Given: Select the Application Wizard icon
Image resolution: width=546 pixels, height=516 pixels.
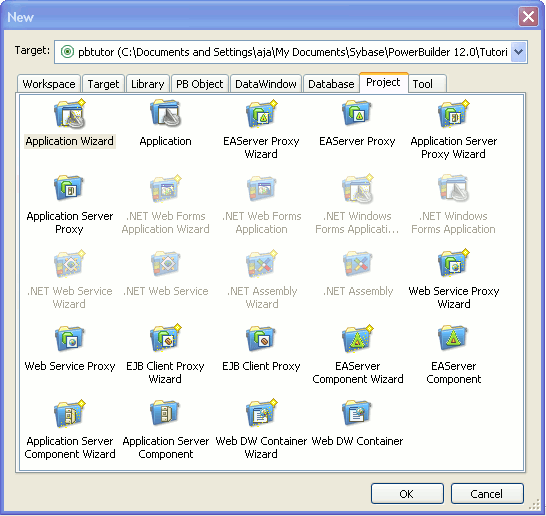Looking at the screenshot, I should [x=70, y=114].
